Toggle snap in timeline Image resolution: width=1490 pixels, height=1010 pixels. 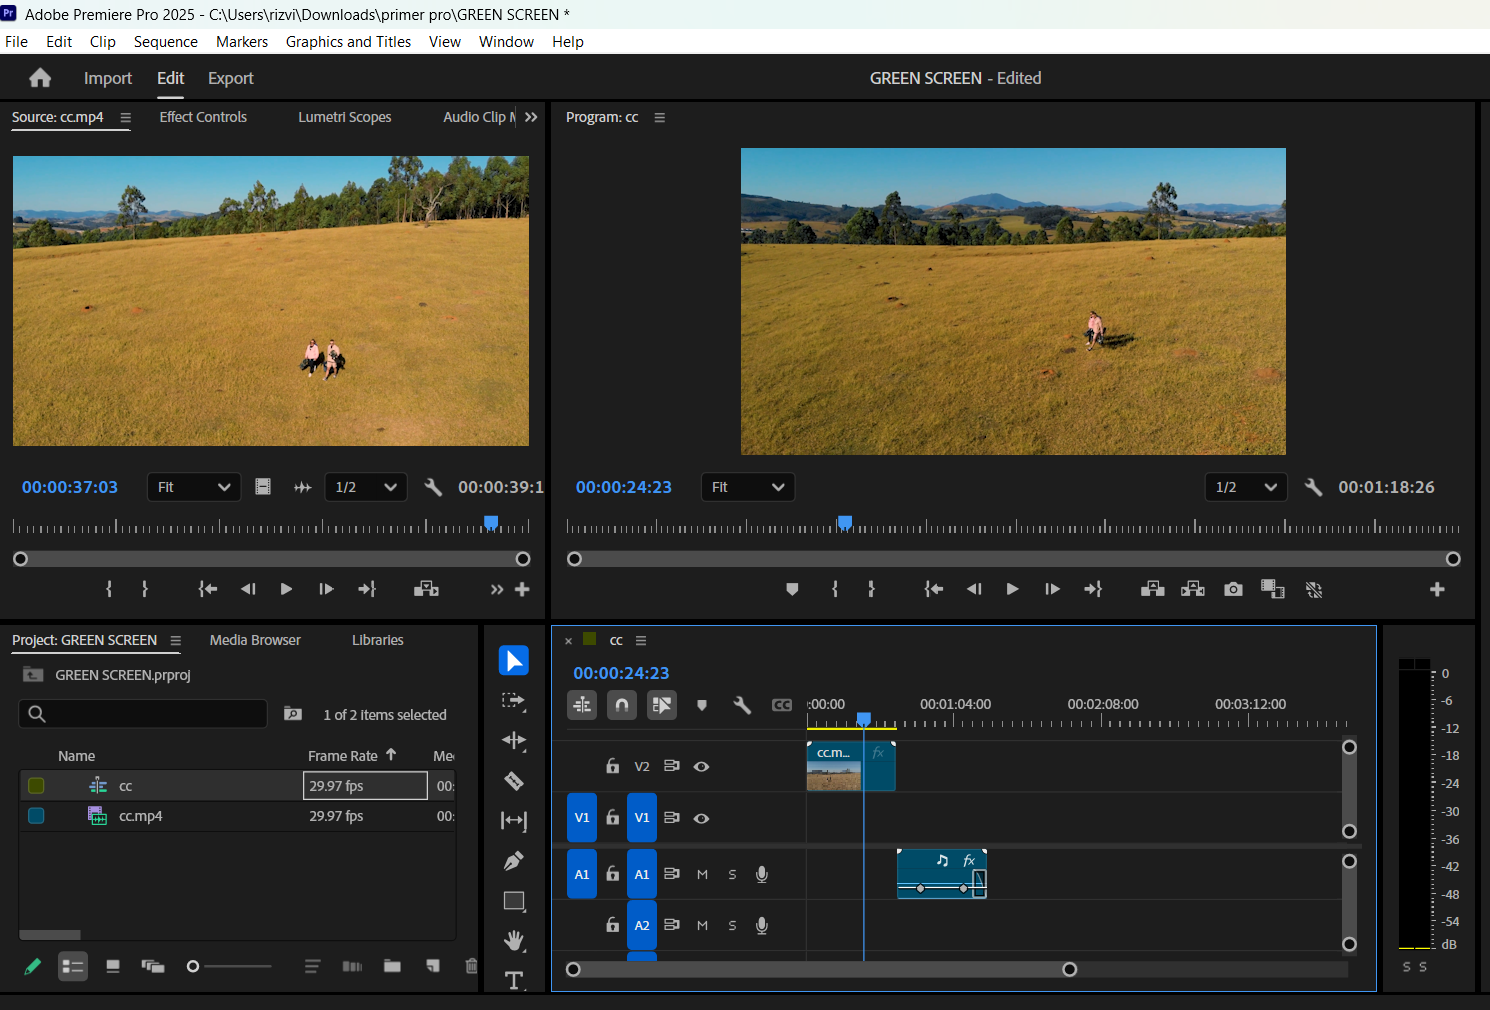coord(622,706)
